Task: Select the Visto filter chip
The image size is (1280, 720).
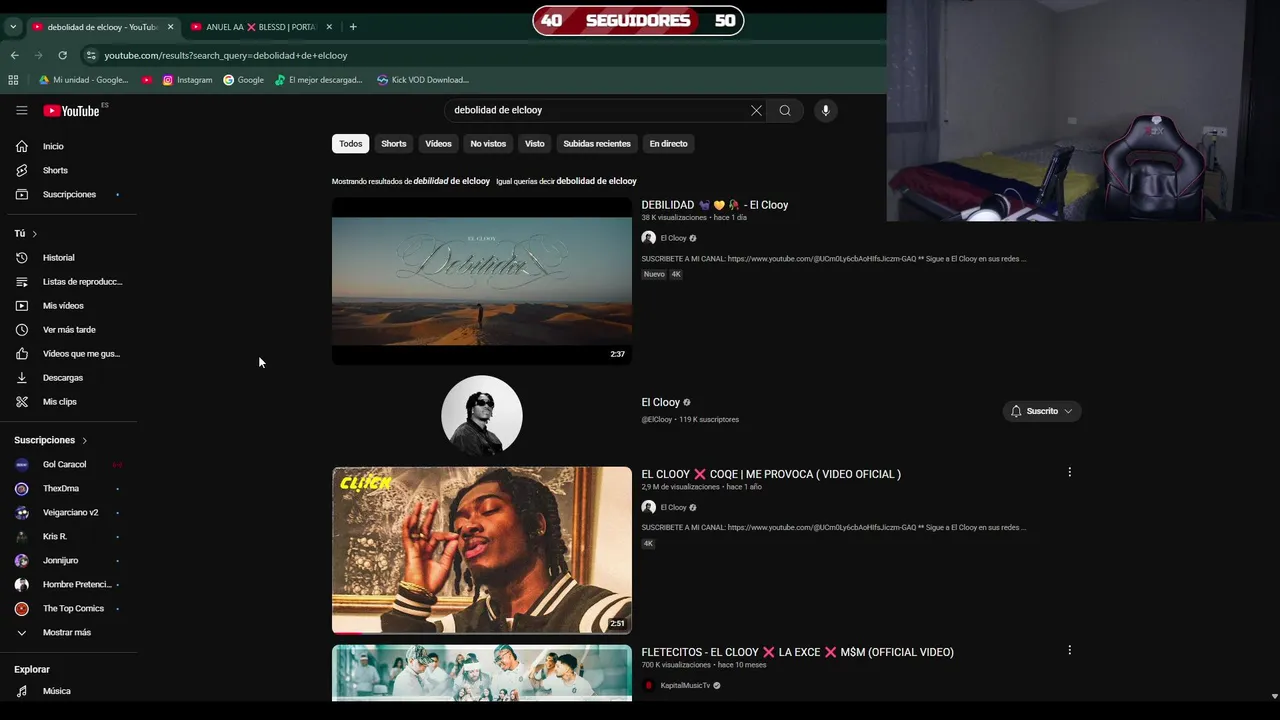Action: [535, 144]
